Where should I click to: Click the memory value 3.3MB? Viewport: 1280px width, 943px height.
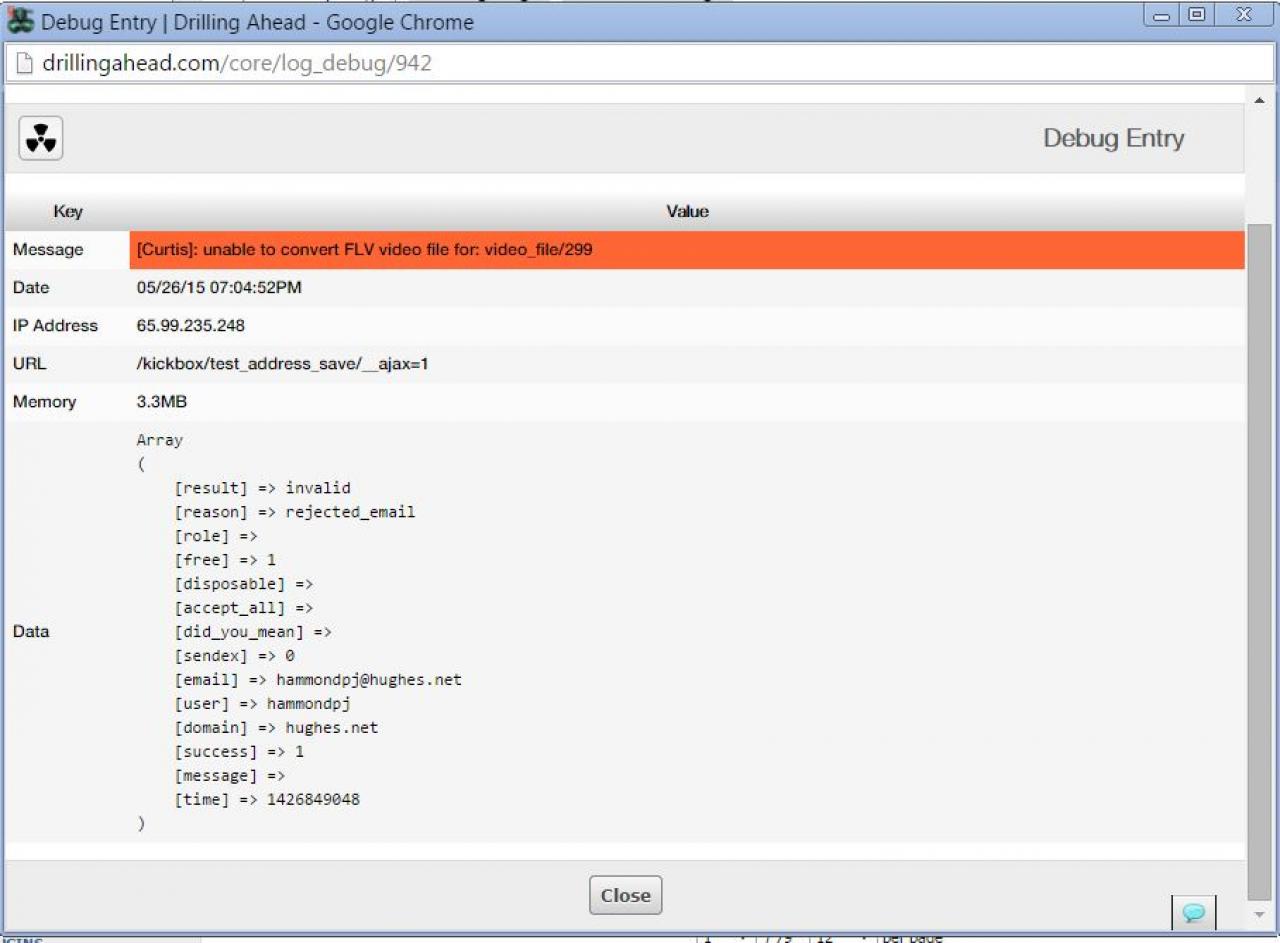[162, 402]
